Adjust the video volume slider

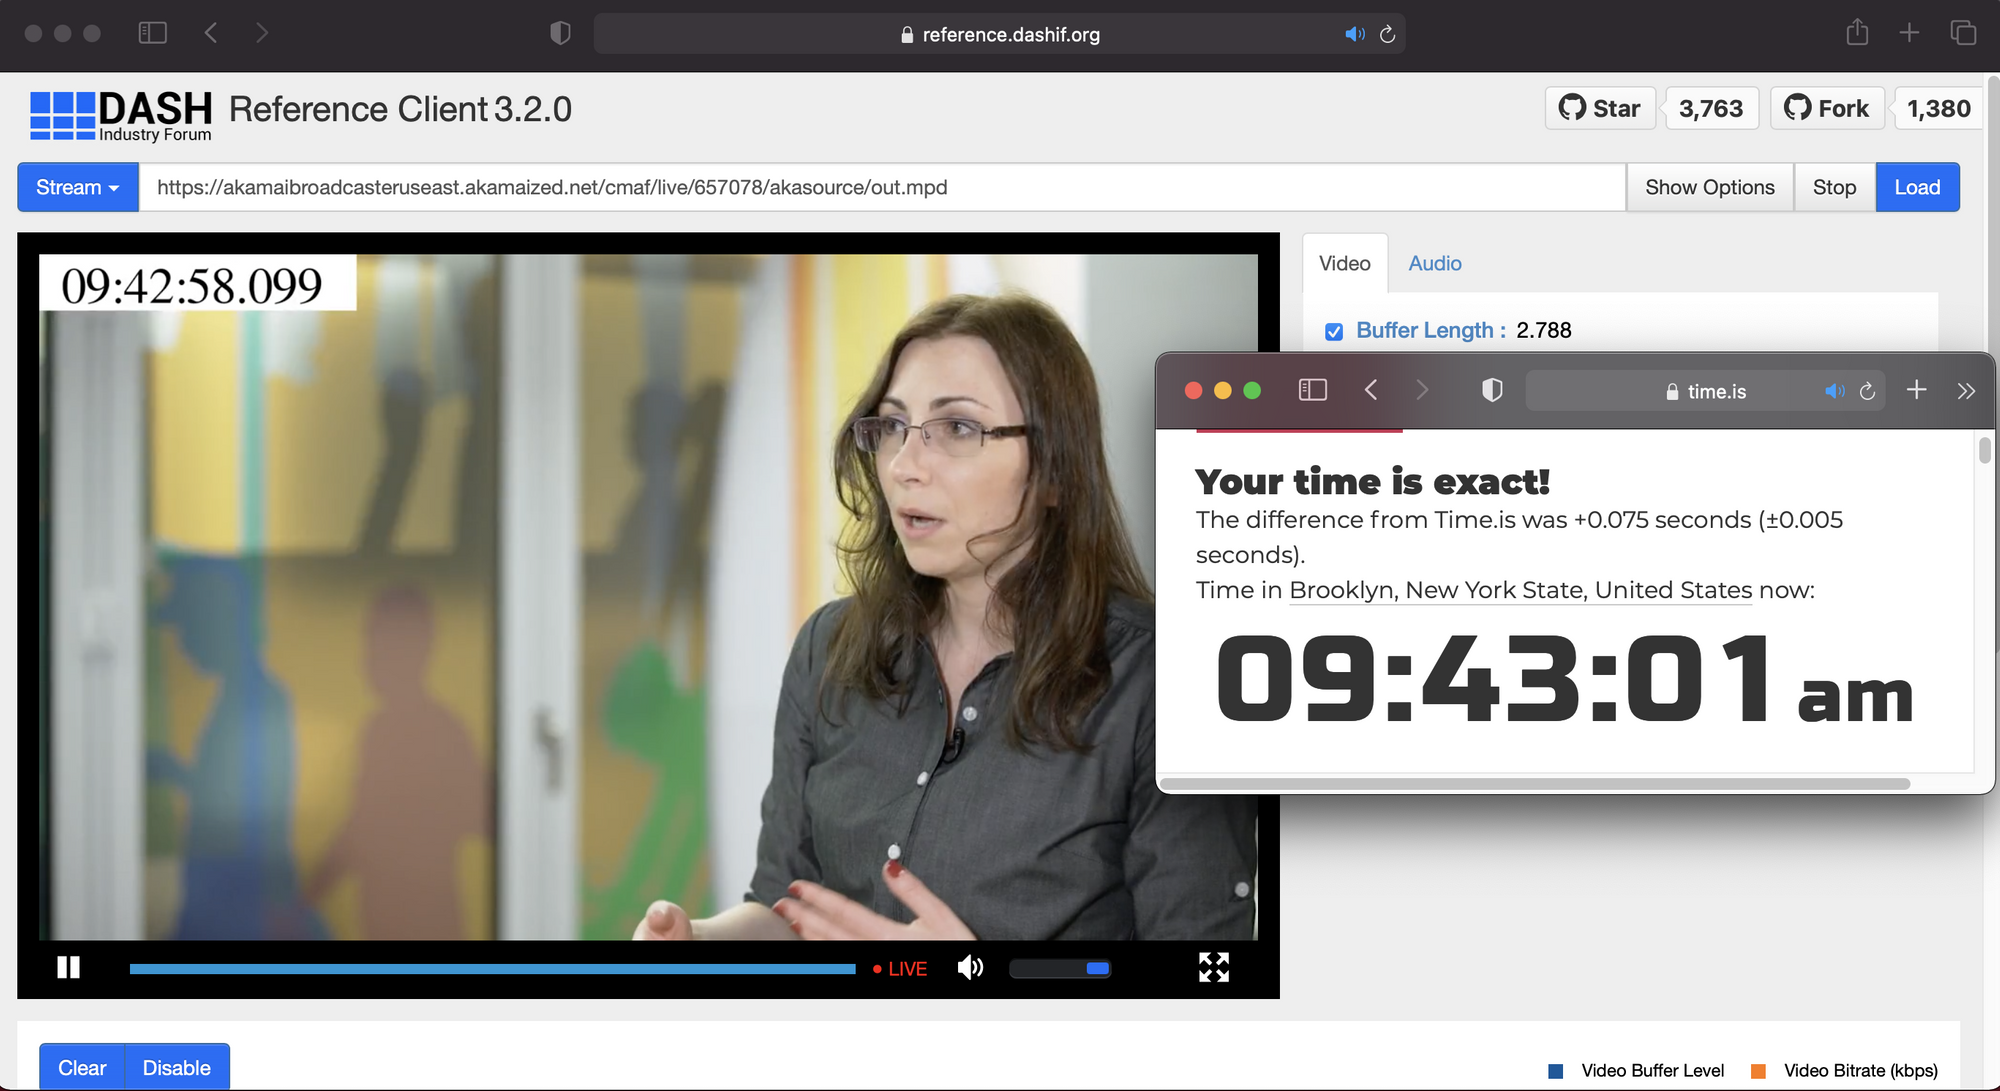tap(1060, 968)
